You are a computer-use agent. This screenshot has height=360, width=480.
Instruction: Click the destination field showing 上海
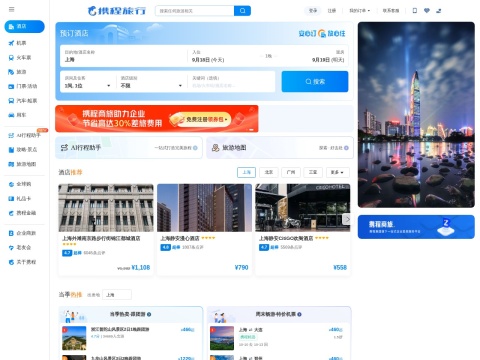124,56
